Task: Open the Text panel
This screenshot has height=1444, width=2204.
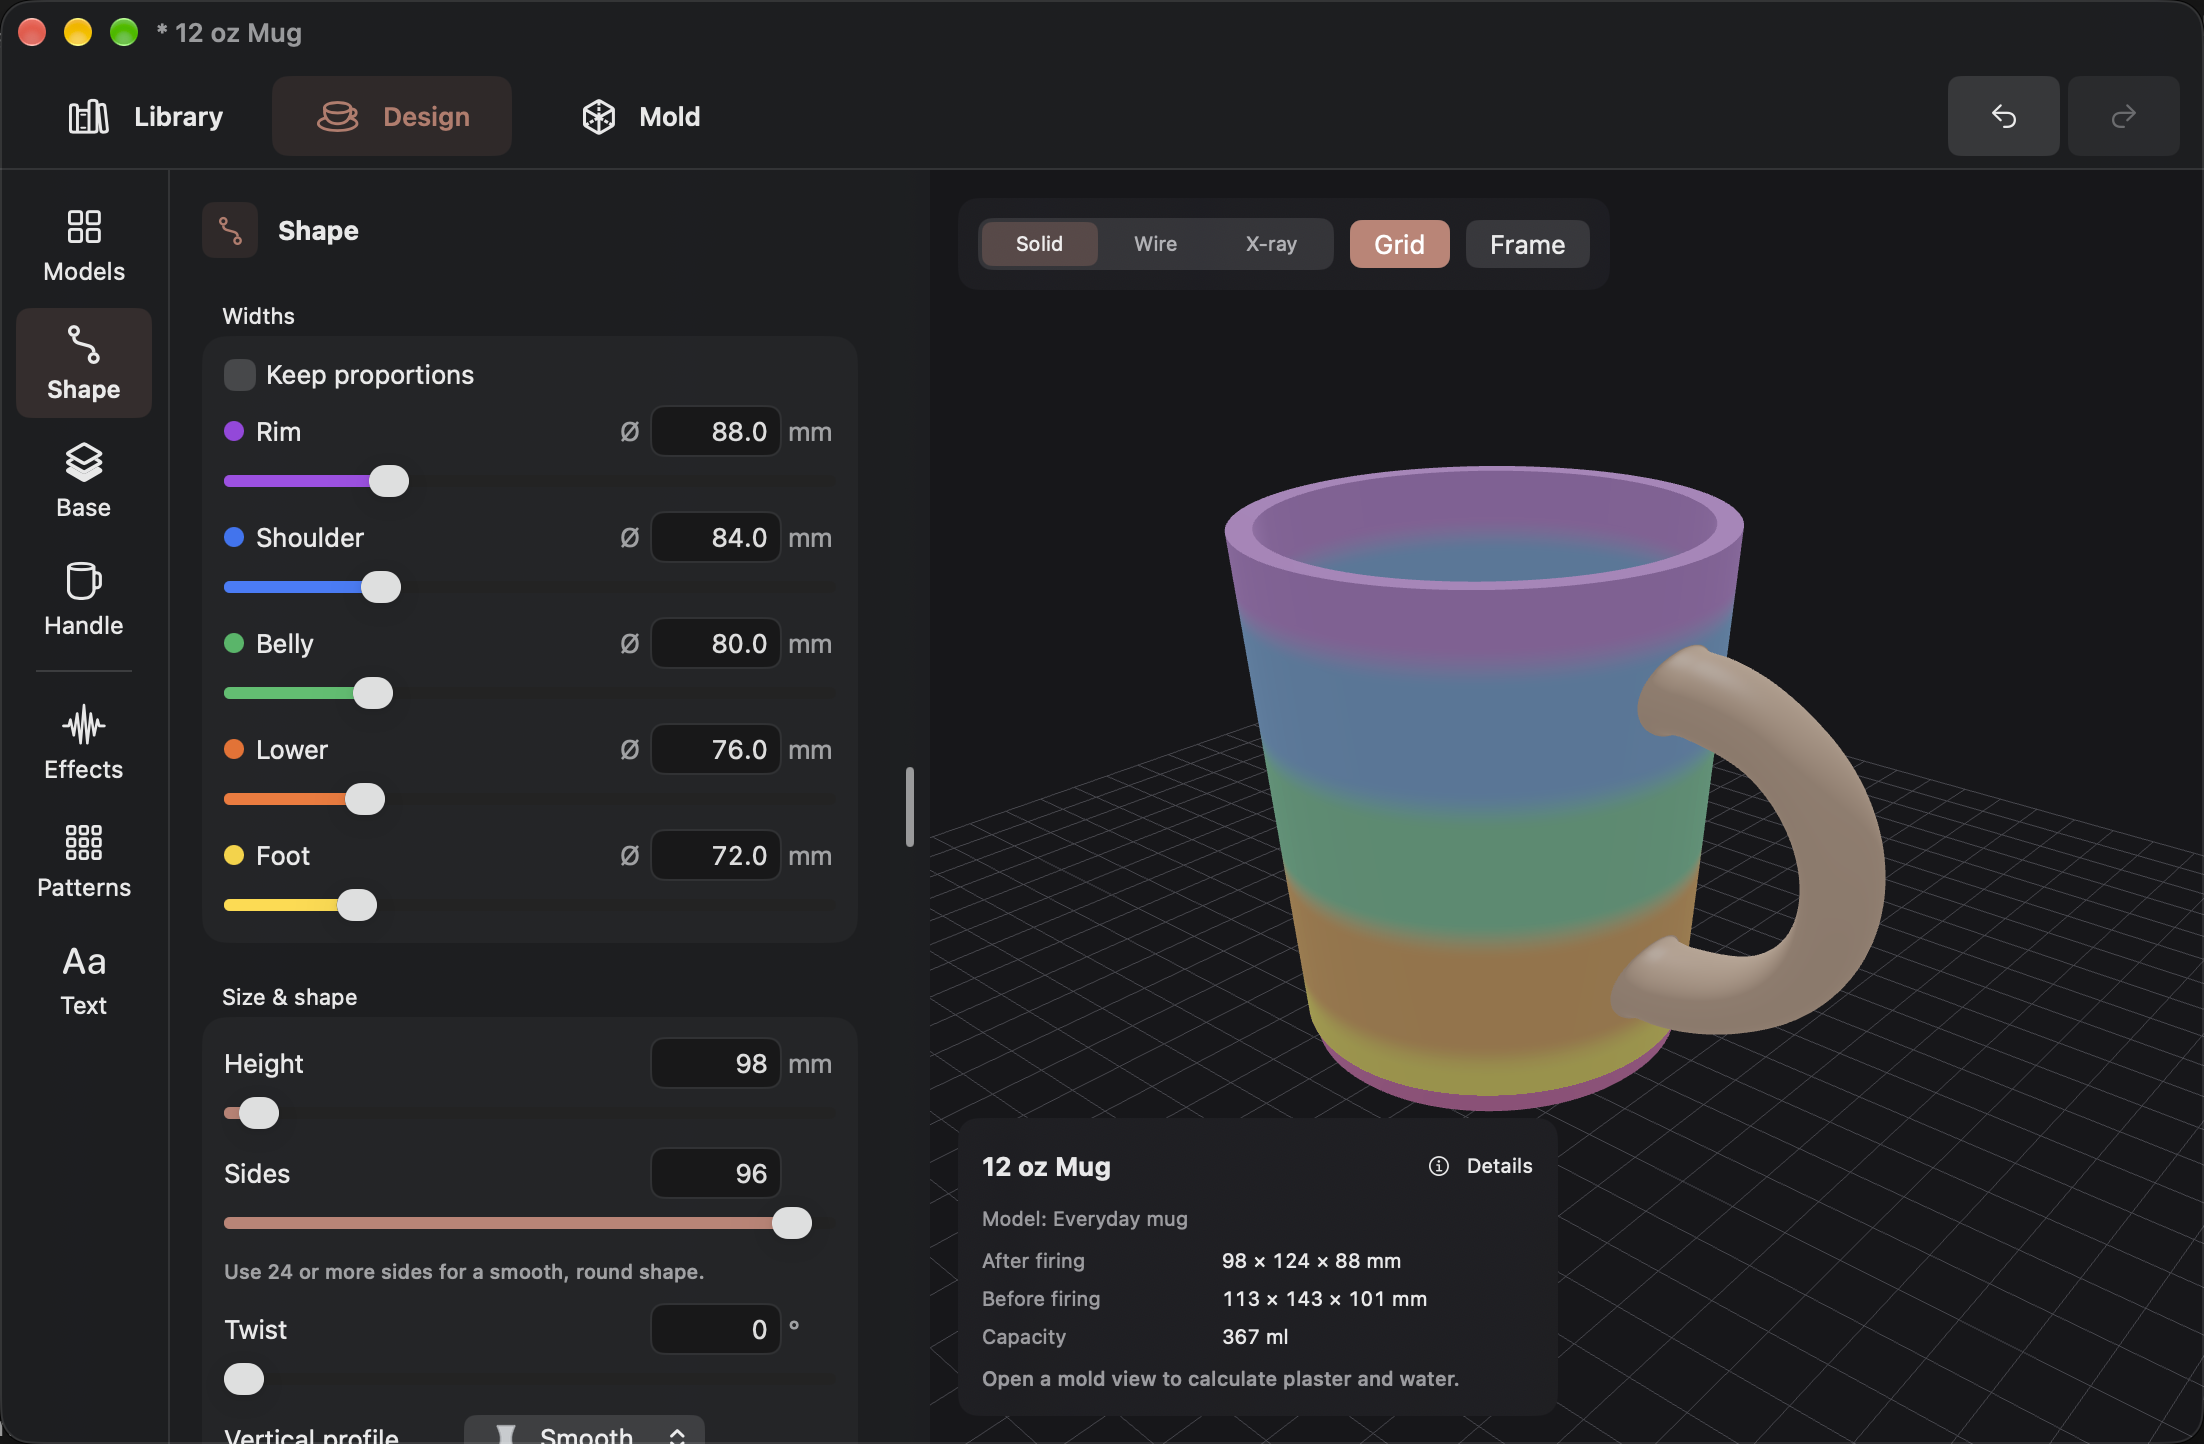Action: click(x=84, y=979)
